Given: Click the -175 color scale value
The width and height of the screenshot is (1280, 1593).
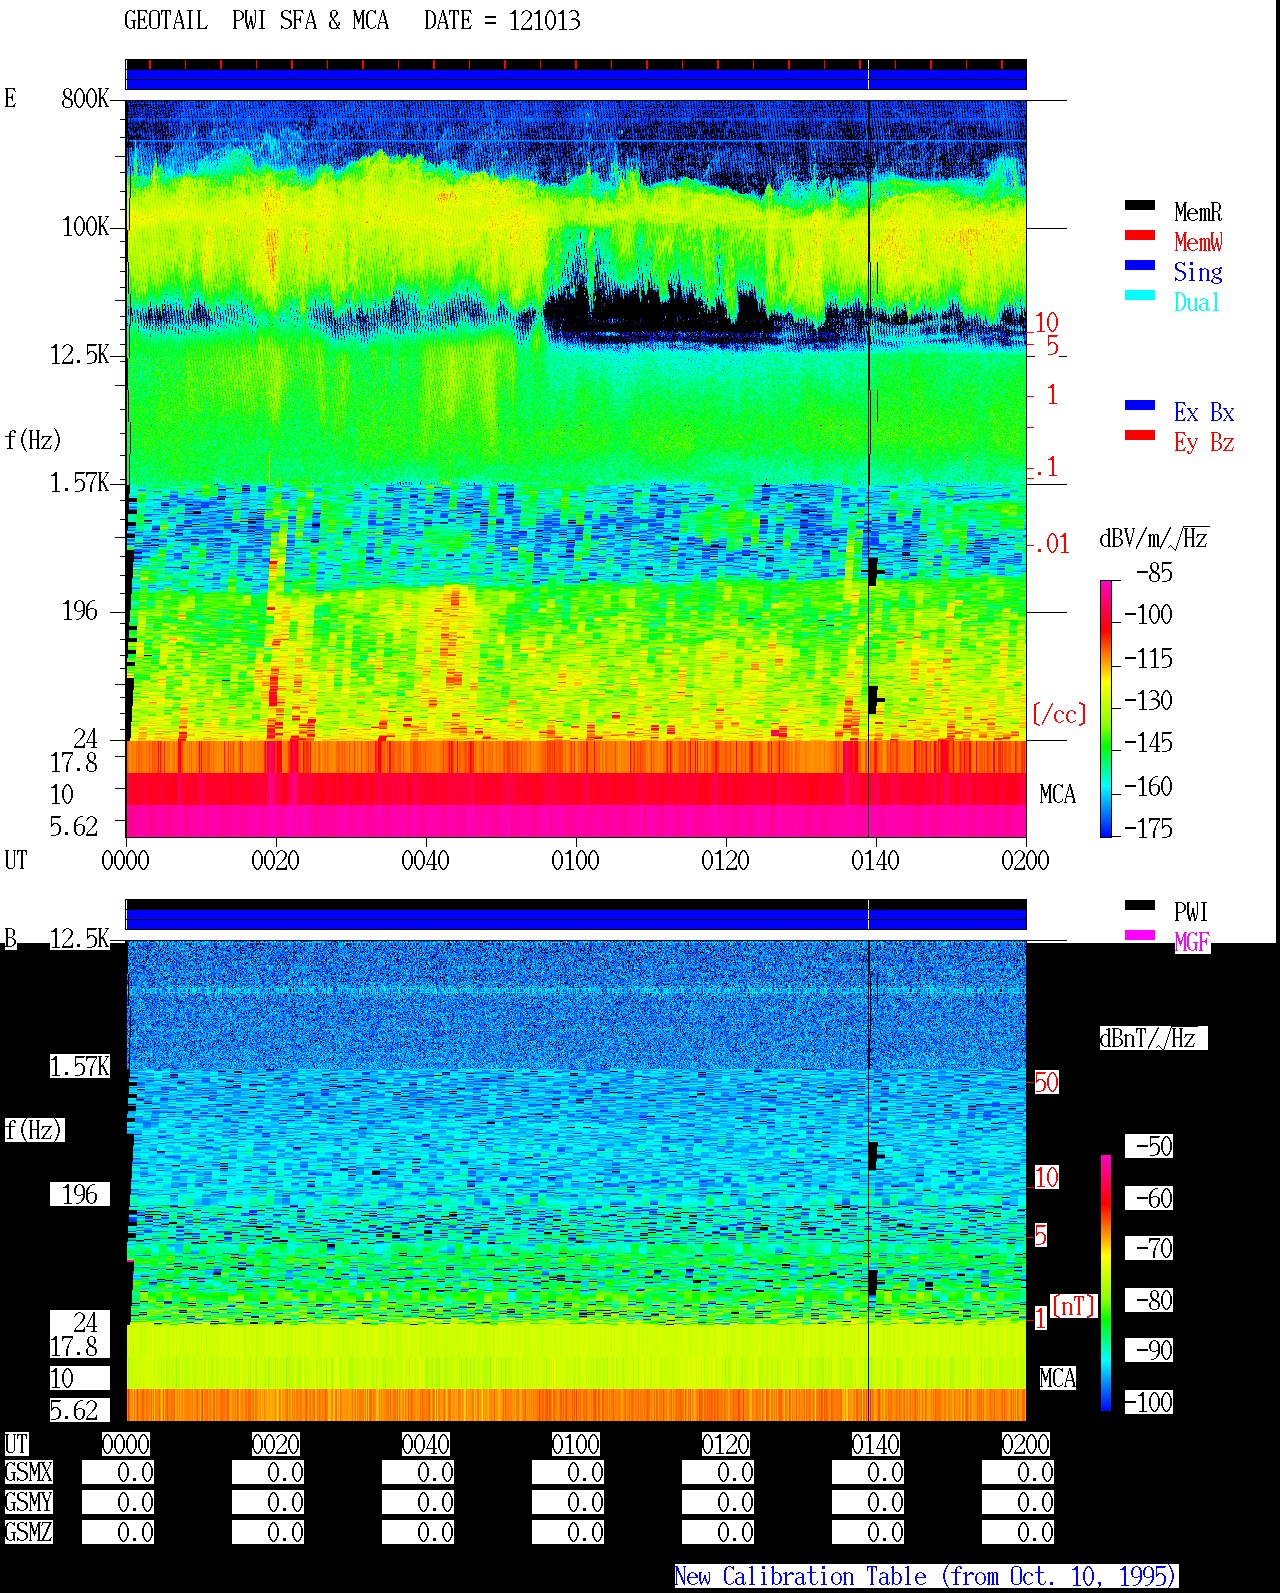Looking at the screenshot, I should pos(1148,828).
